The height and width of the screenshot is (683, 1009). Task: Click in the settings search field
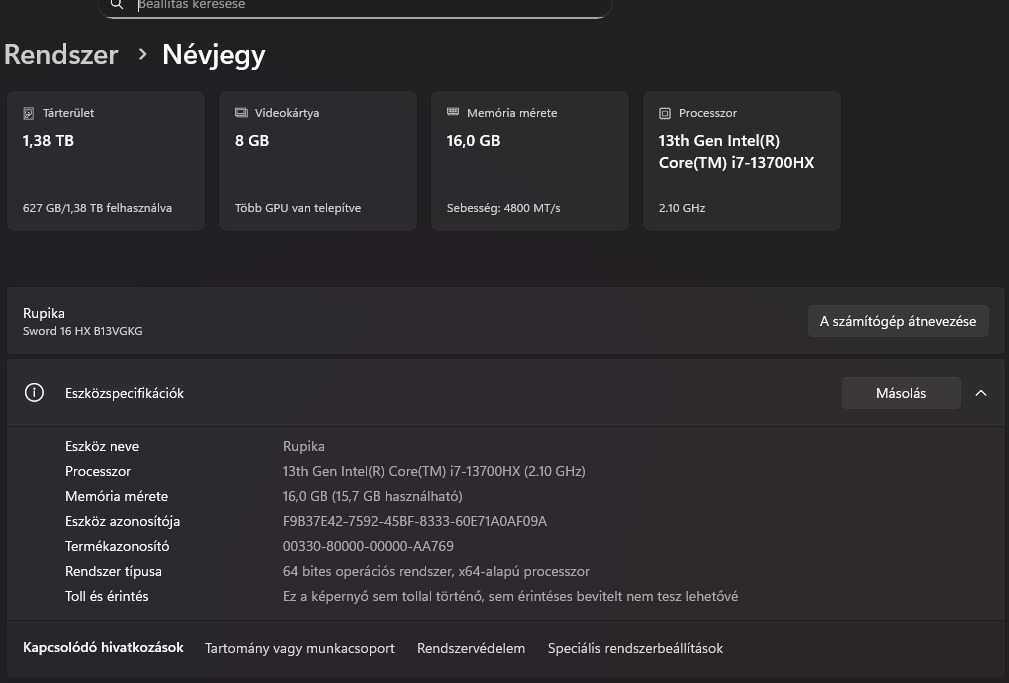[360, 5]
